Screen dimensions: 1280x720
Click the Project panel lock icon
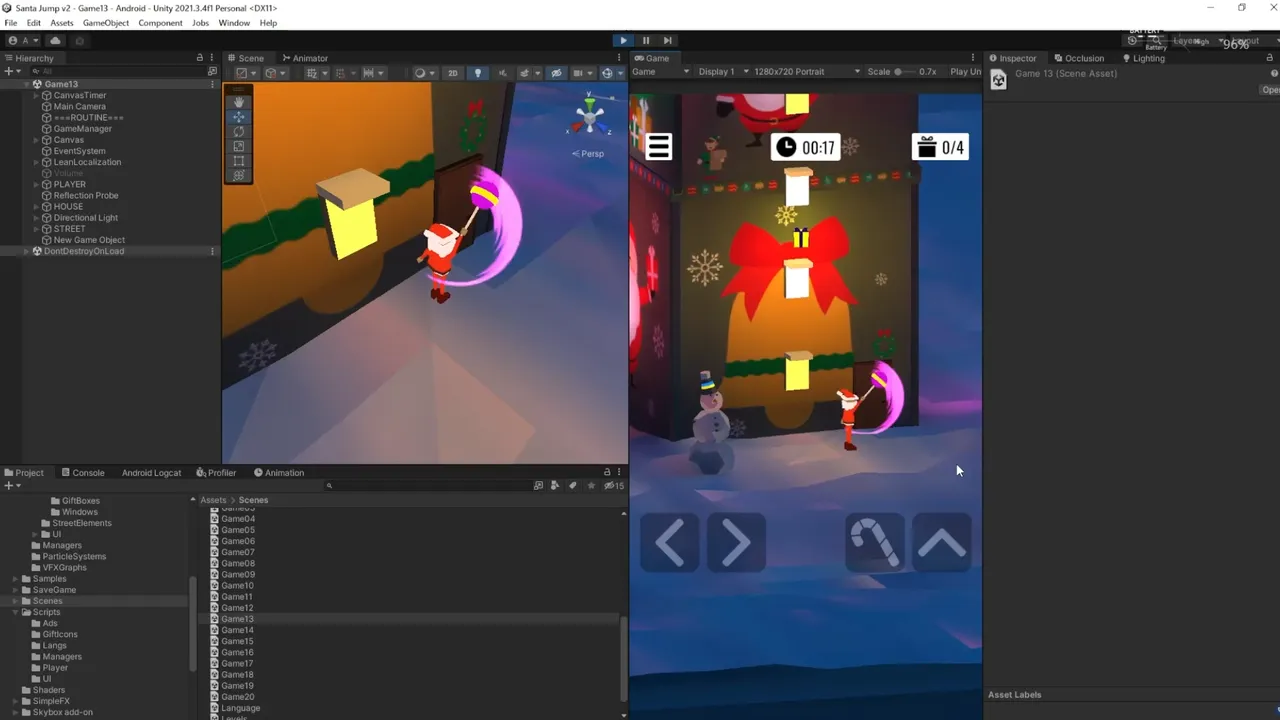(606, 472)
